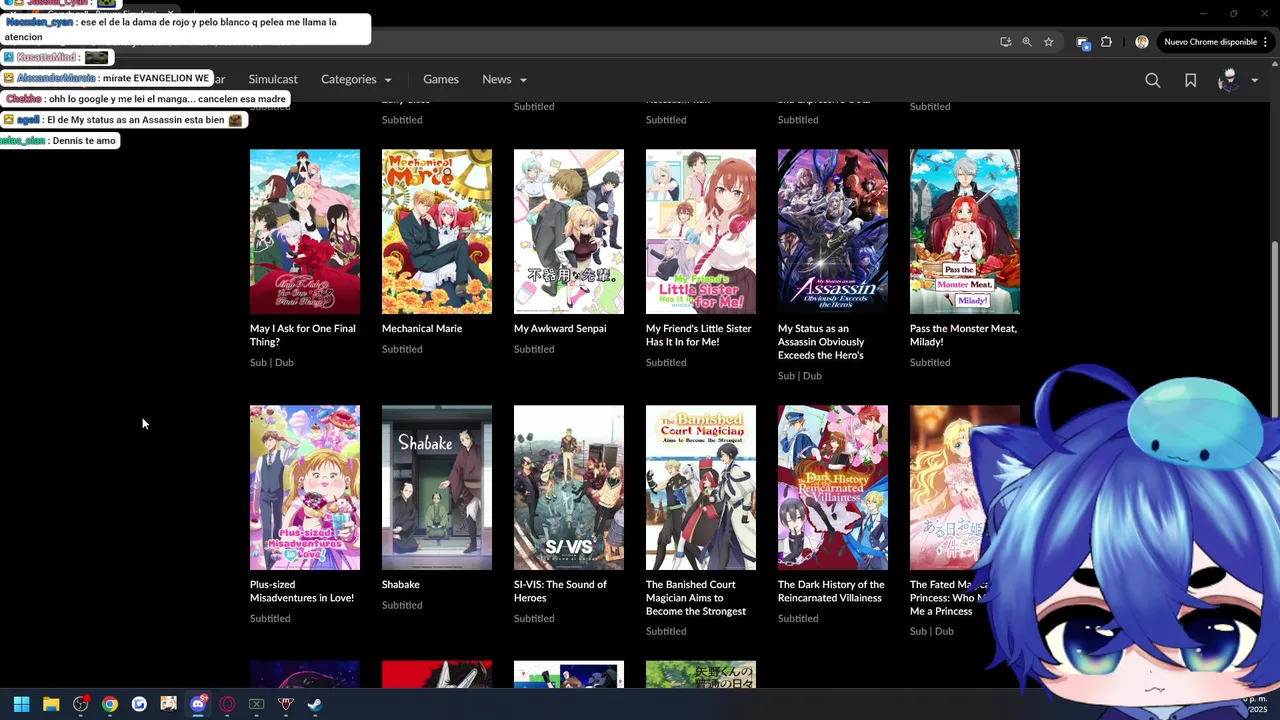Click chat message 'mirate EVANGELION WE'

[x=155, y=78]
